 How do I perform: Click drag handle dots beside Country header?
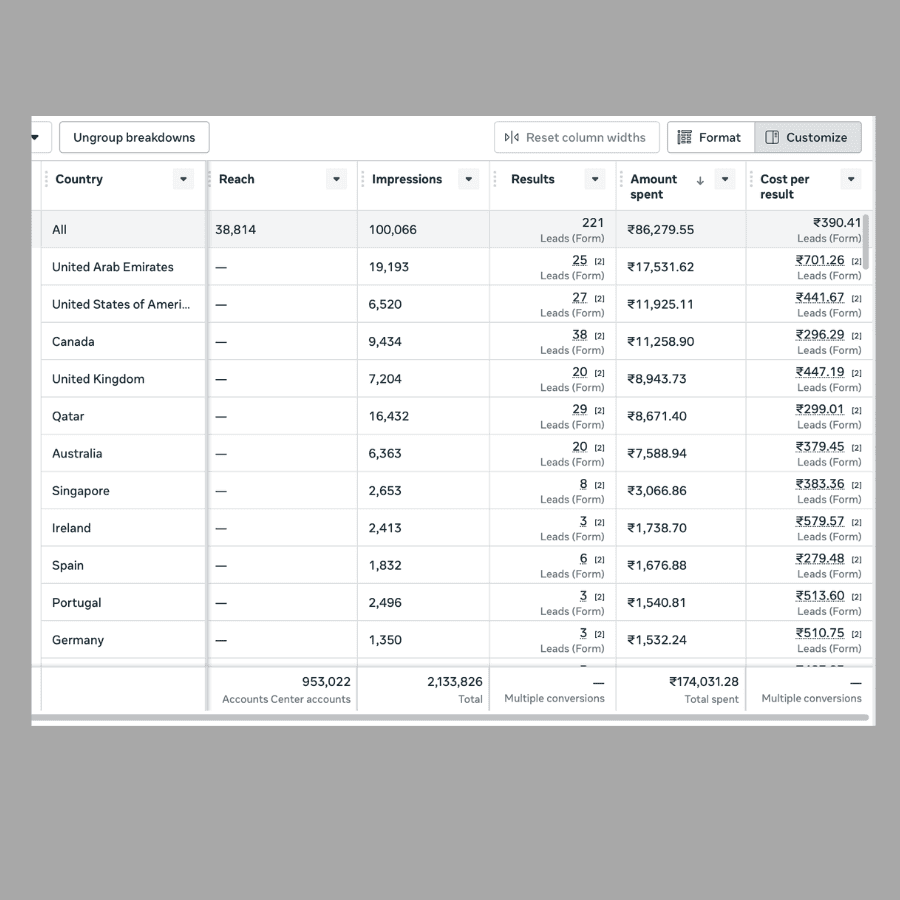(x=46, y=179)
